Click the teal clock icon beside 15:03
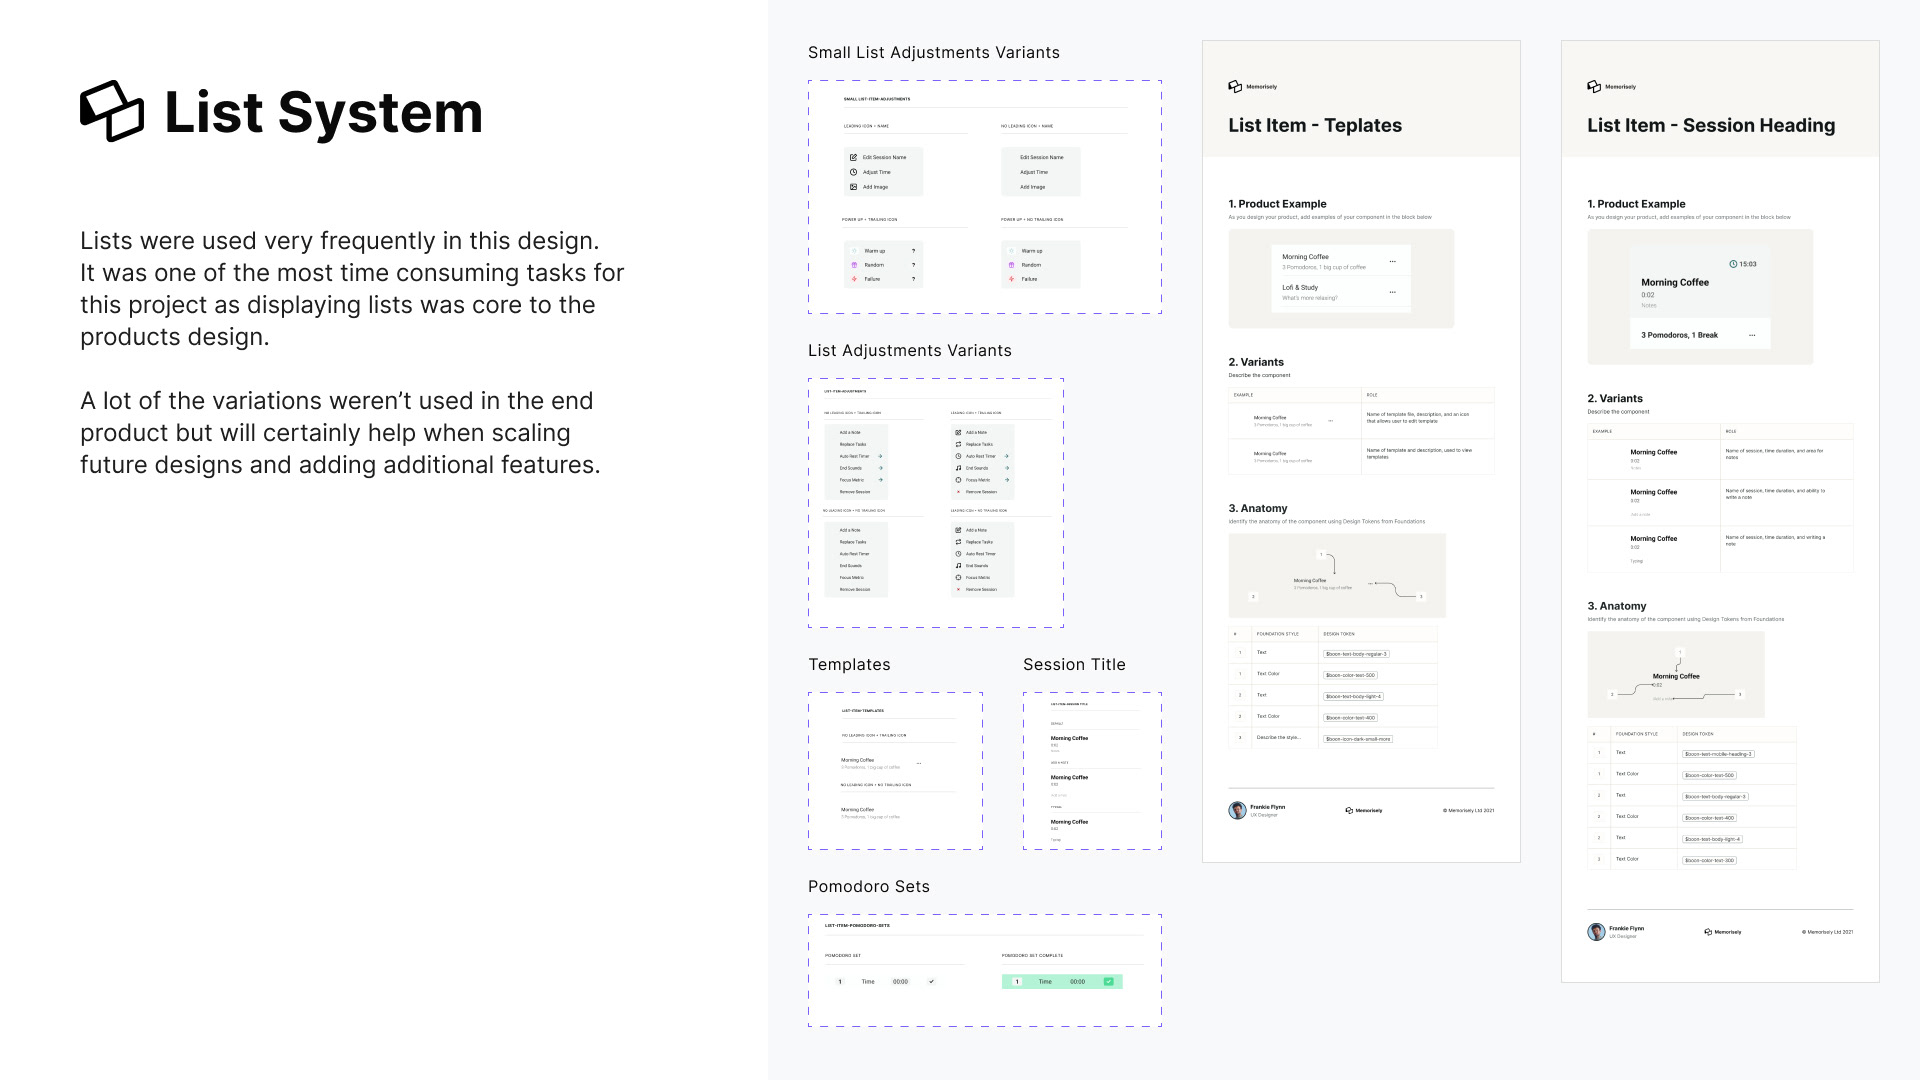 click(1733, 264)
